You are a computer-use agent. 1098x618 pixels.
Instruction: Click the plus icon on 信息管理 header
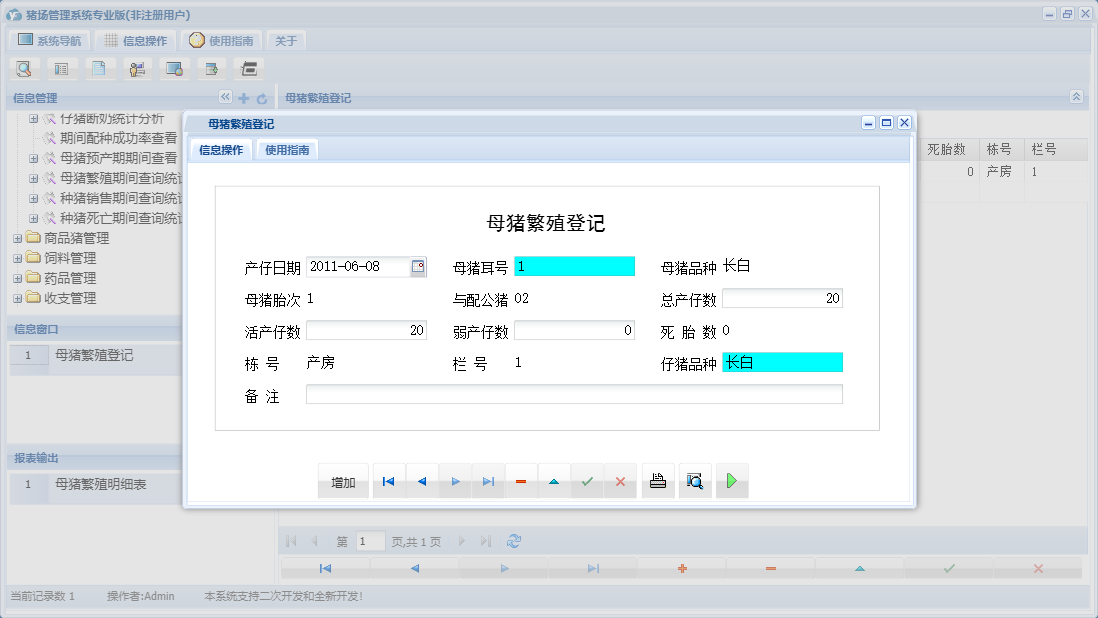pos(244,97)
